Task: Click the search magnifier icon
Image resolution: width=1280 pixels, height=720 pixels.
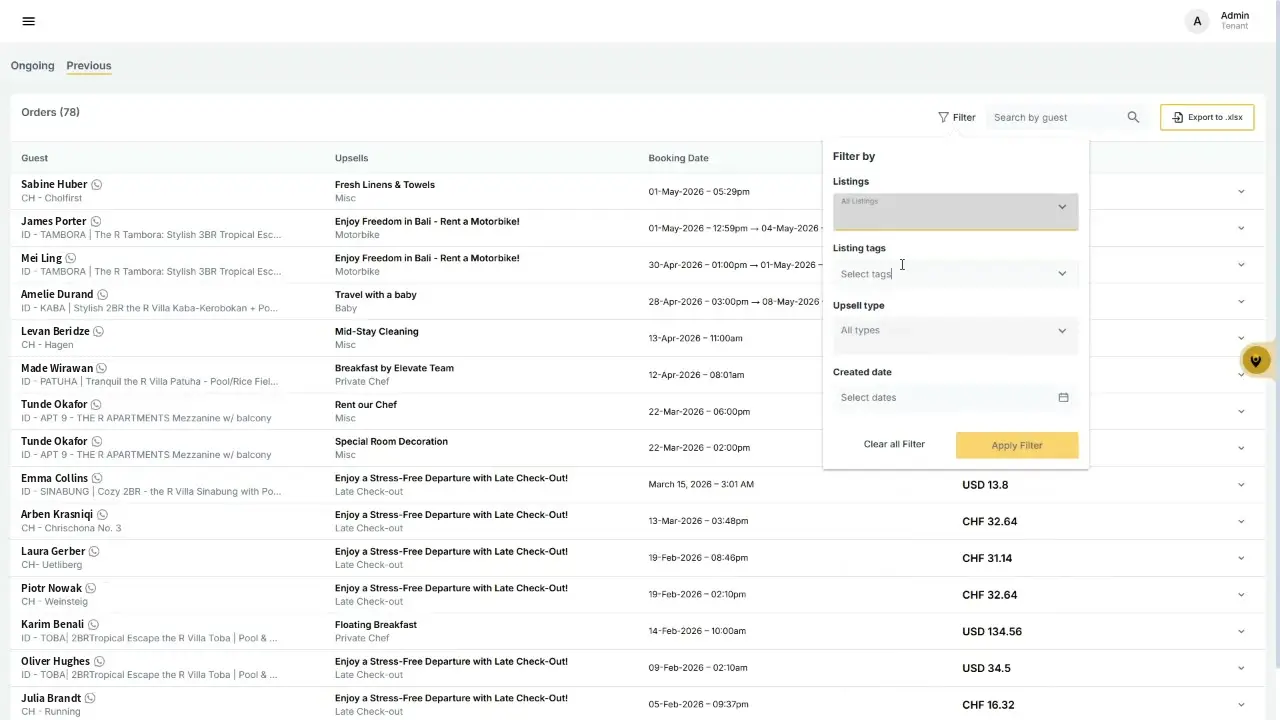Action: pyautogui.click(x=1133, y=117)
